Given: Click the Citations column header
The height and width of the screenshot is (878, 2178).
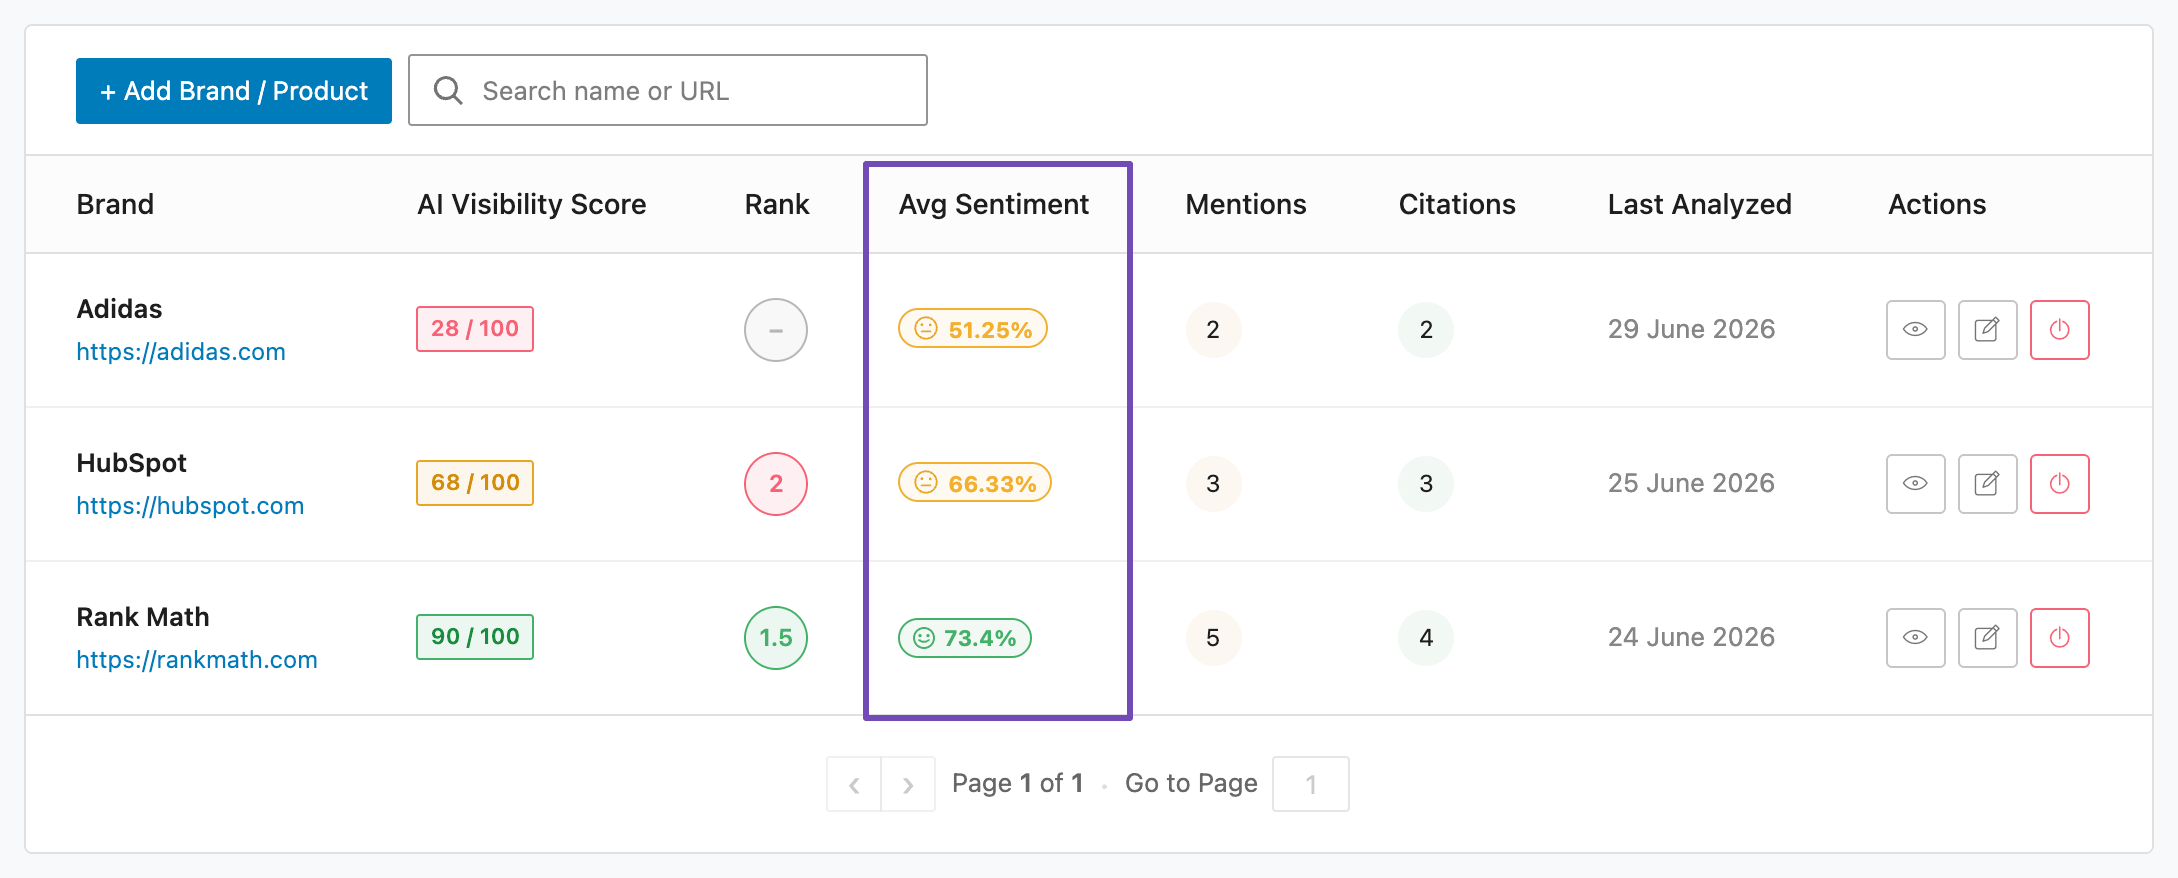Looking at the screenshot, I should click(x=1457, y=204).
